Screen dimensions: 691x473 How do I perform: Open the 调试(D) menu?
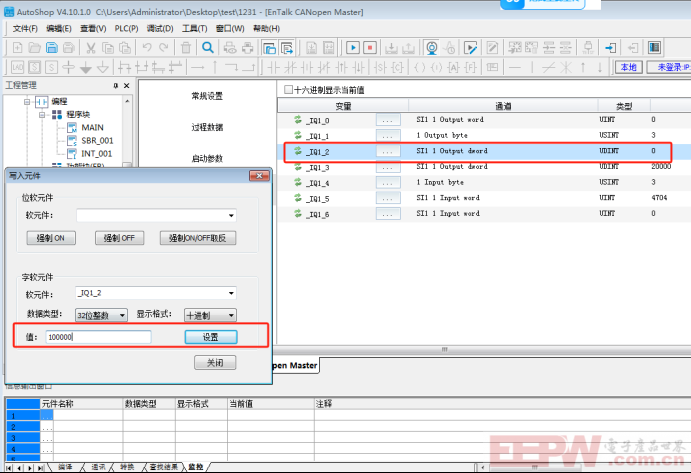[160, 29]
